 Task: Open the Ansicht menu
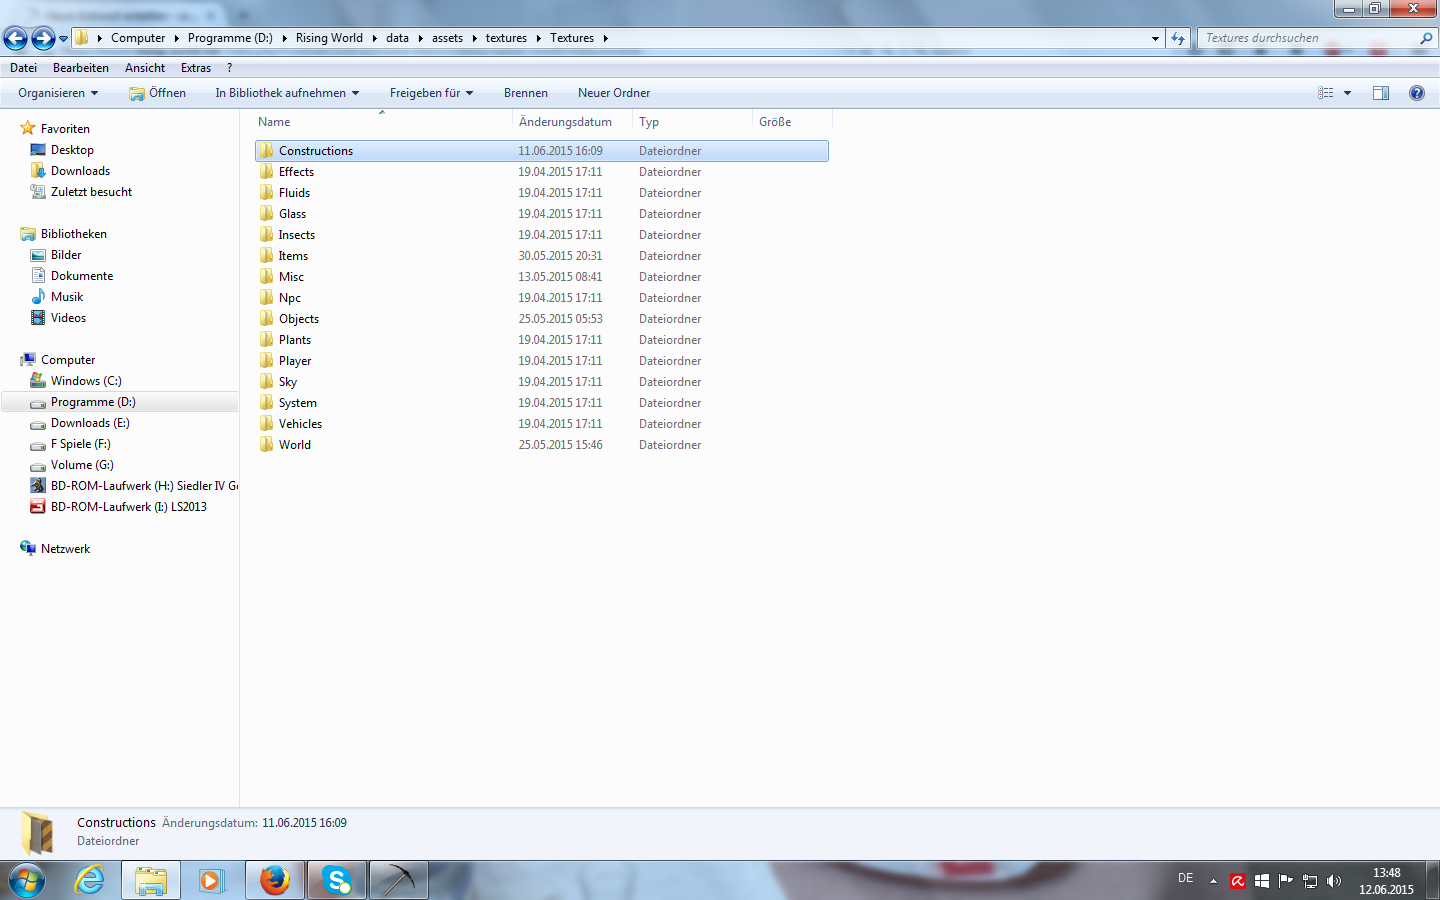(145, 68)
